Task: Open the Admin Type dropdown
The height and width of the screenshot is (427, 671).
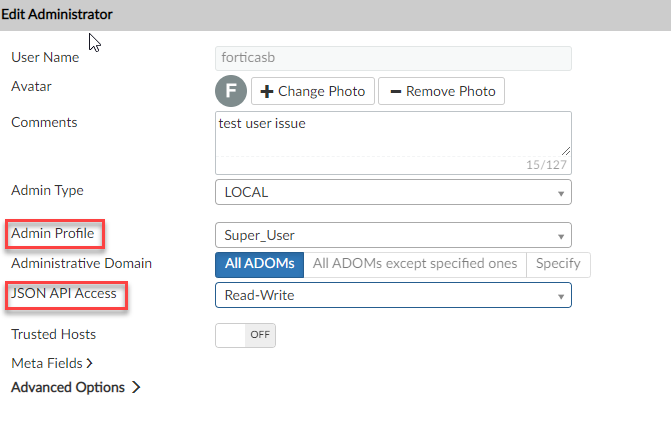Action: click(393, 192)
